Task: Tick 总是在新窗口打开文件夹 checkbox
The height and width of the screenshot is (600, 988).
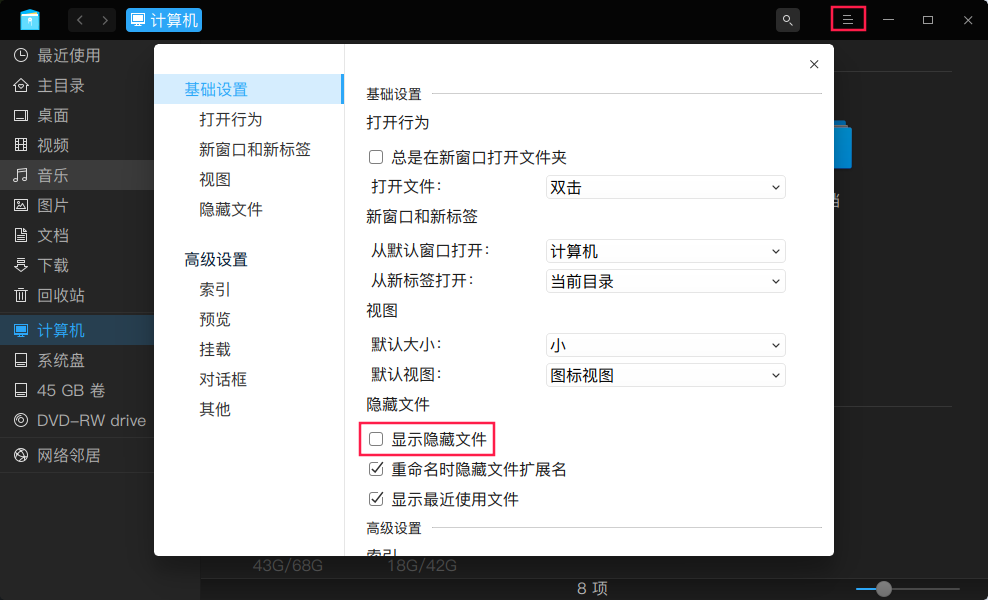Action: coord(376,157)
